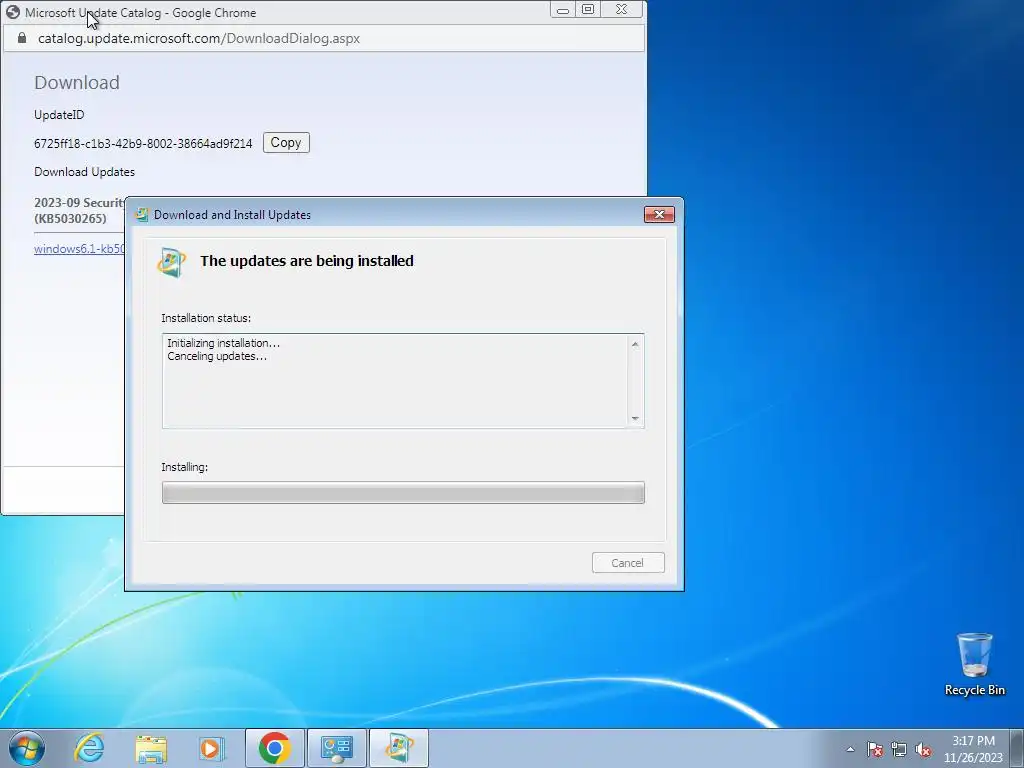Open the network status tray icon
1024x768 pixels.
click(x=899, y=749)
